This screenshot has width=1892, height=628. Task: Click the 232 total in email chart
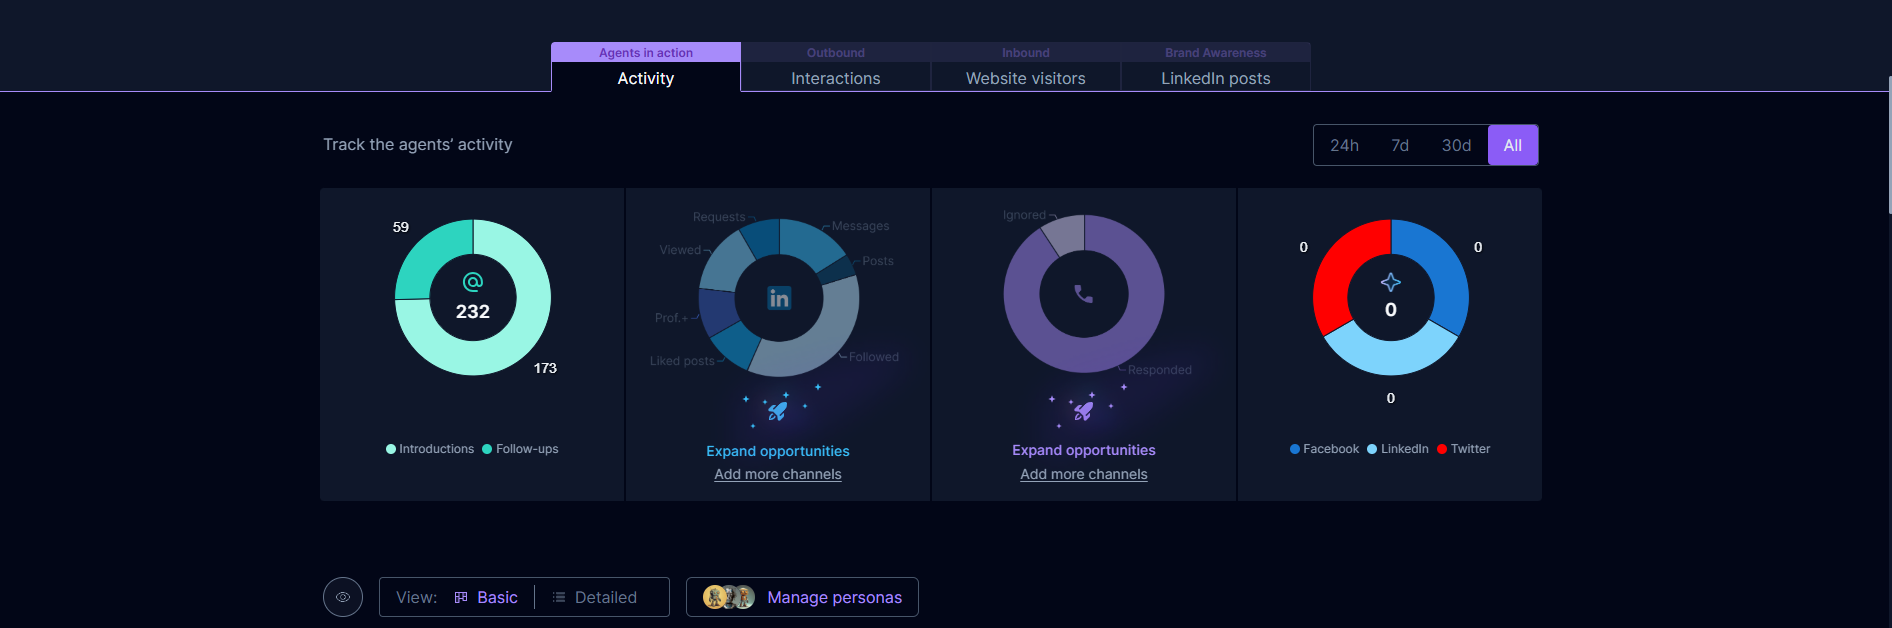coord(473,311)
